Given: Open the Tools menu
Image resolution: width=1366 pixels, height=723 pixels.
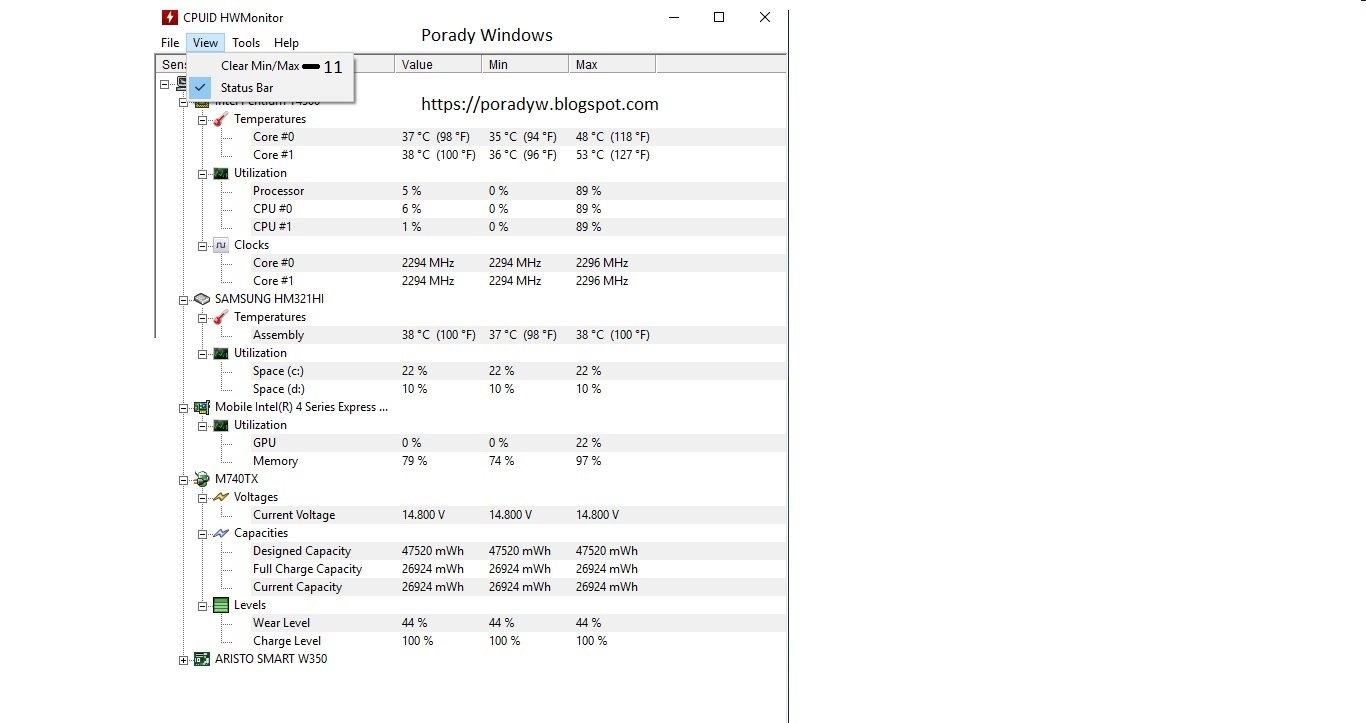Looking at the screenshot, I should pos(246,43).
